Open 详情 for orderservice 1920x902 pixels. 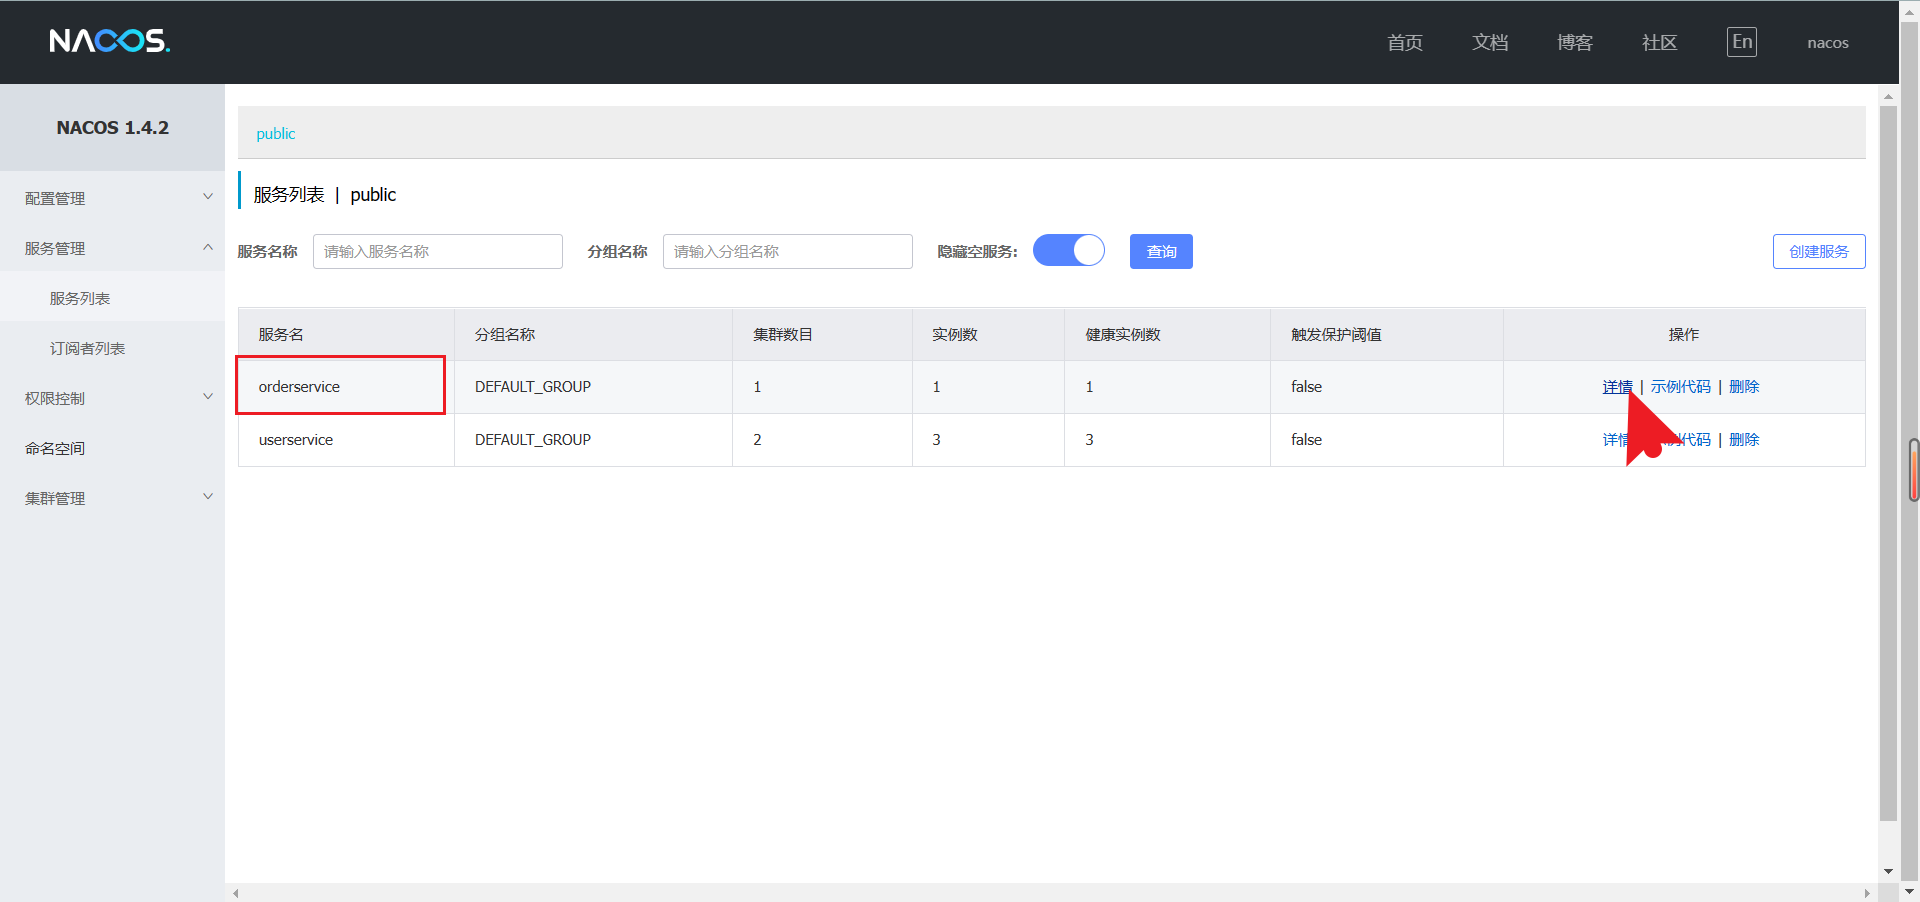coord(1617,387)
